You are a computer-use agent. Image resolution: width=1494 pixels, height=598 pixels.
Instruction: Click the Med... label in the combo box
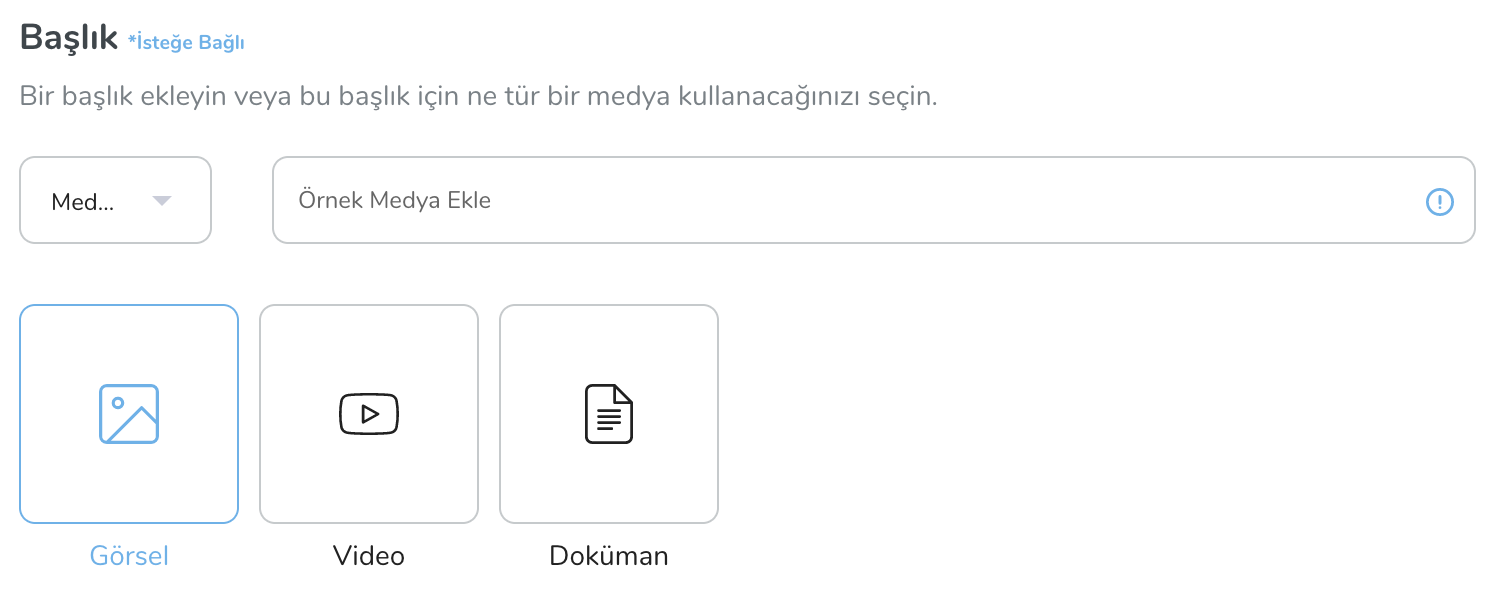[x=82, y=202]
